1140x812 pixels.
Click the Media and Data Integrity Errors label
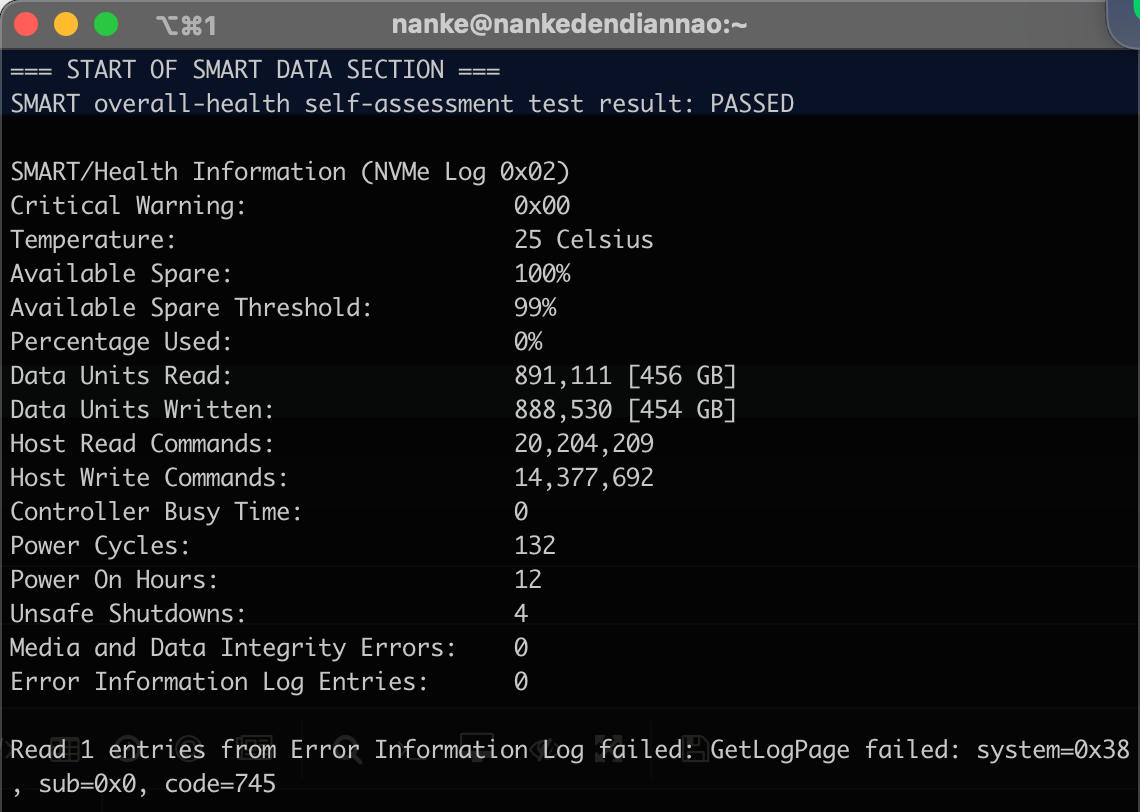pyautogui.click(x=233, y=648)
